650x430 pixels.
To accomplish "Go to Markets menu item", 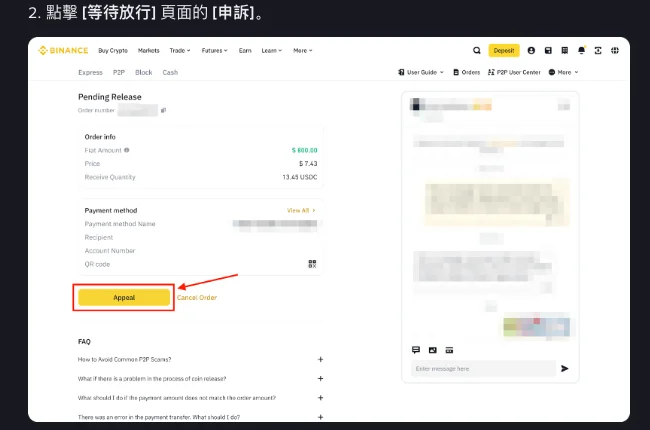I will [x=148, y=51].
